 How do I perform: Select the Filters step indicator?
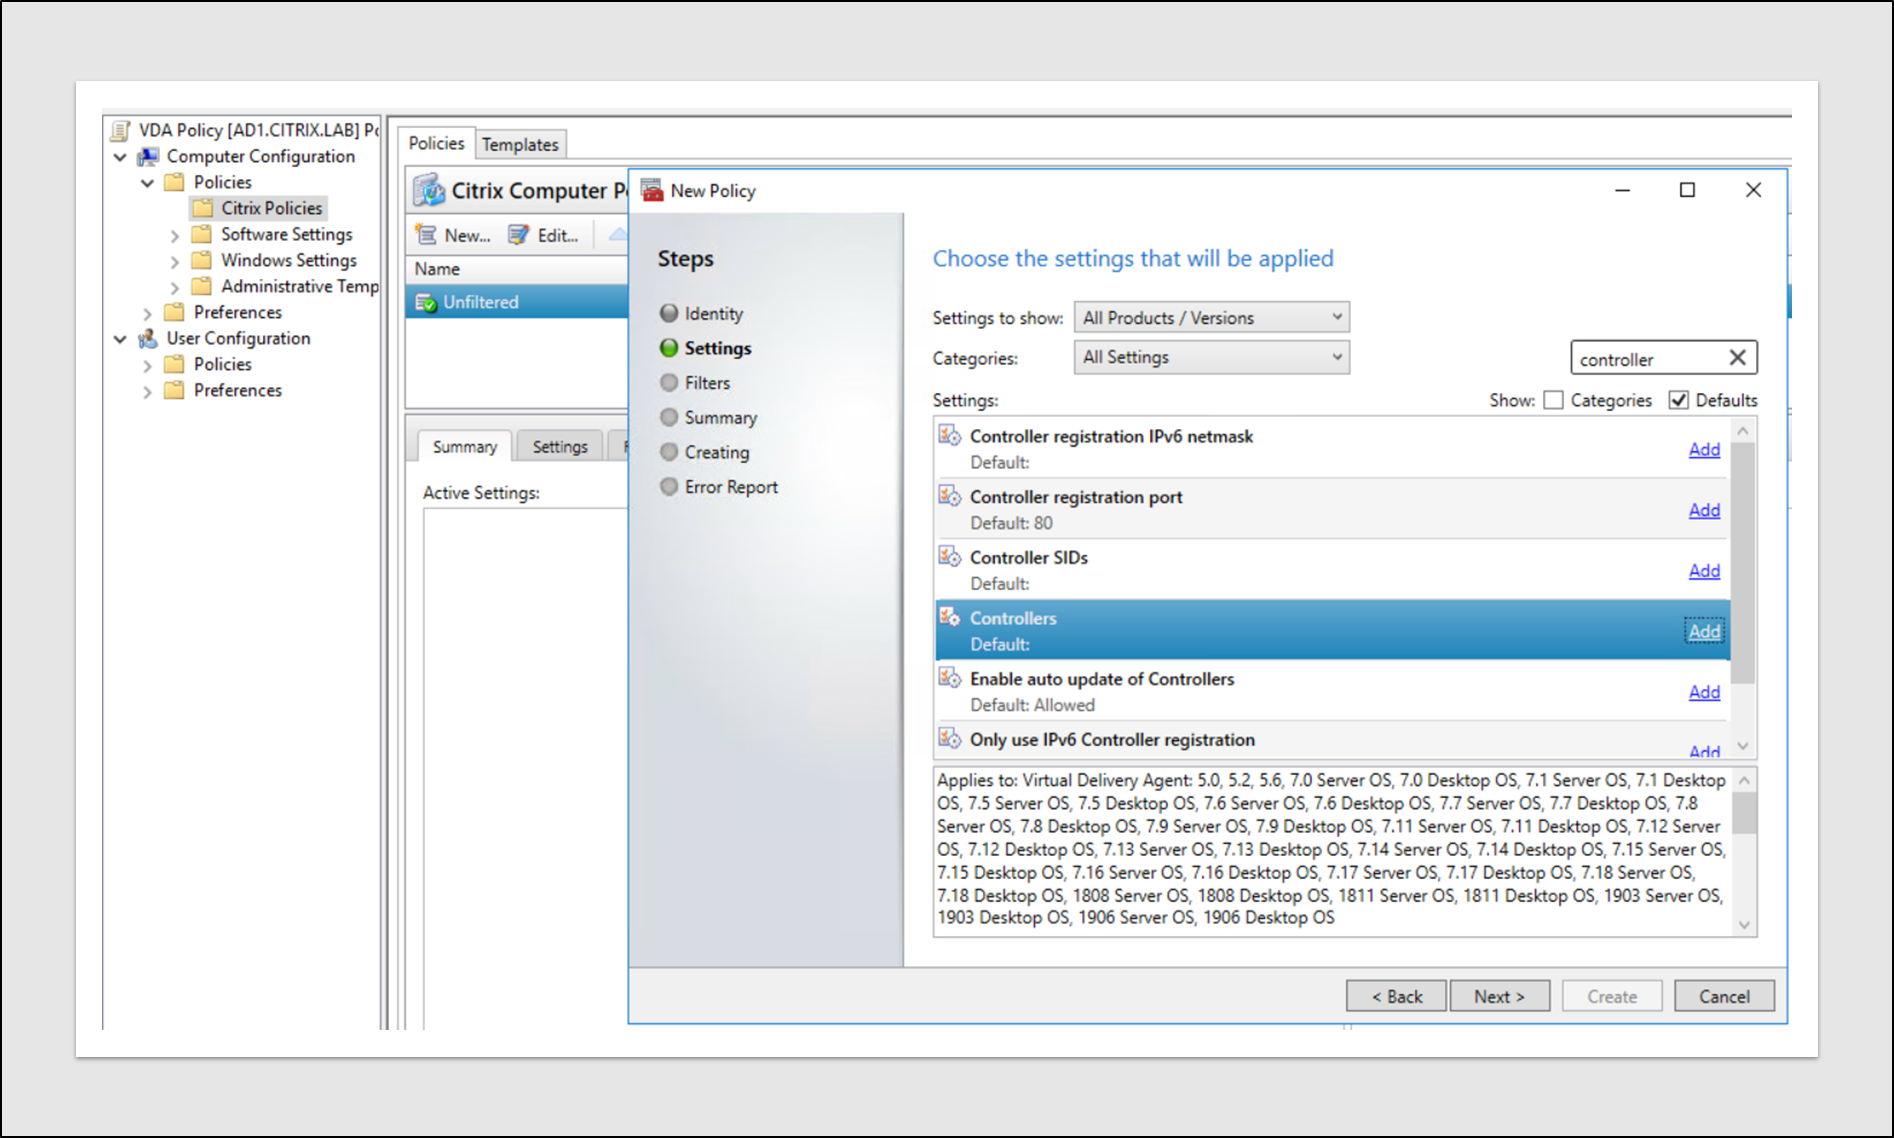click(x=669, y=383)
